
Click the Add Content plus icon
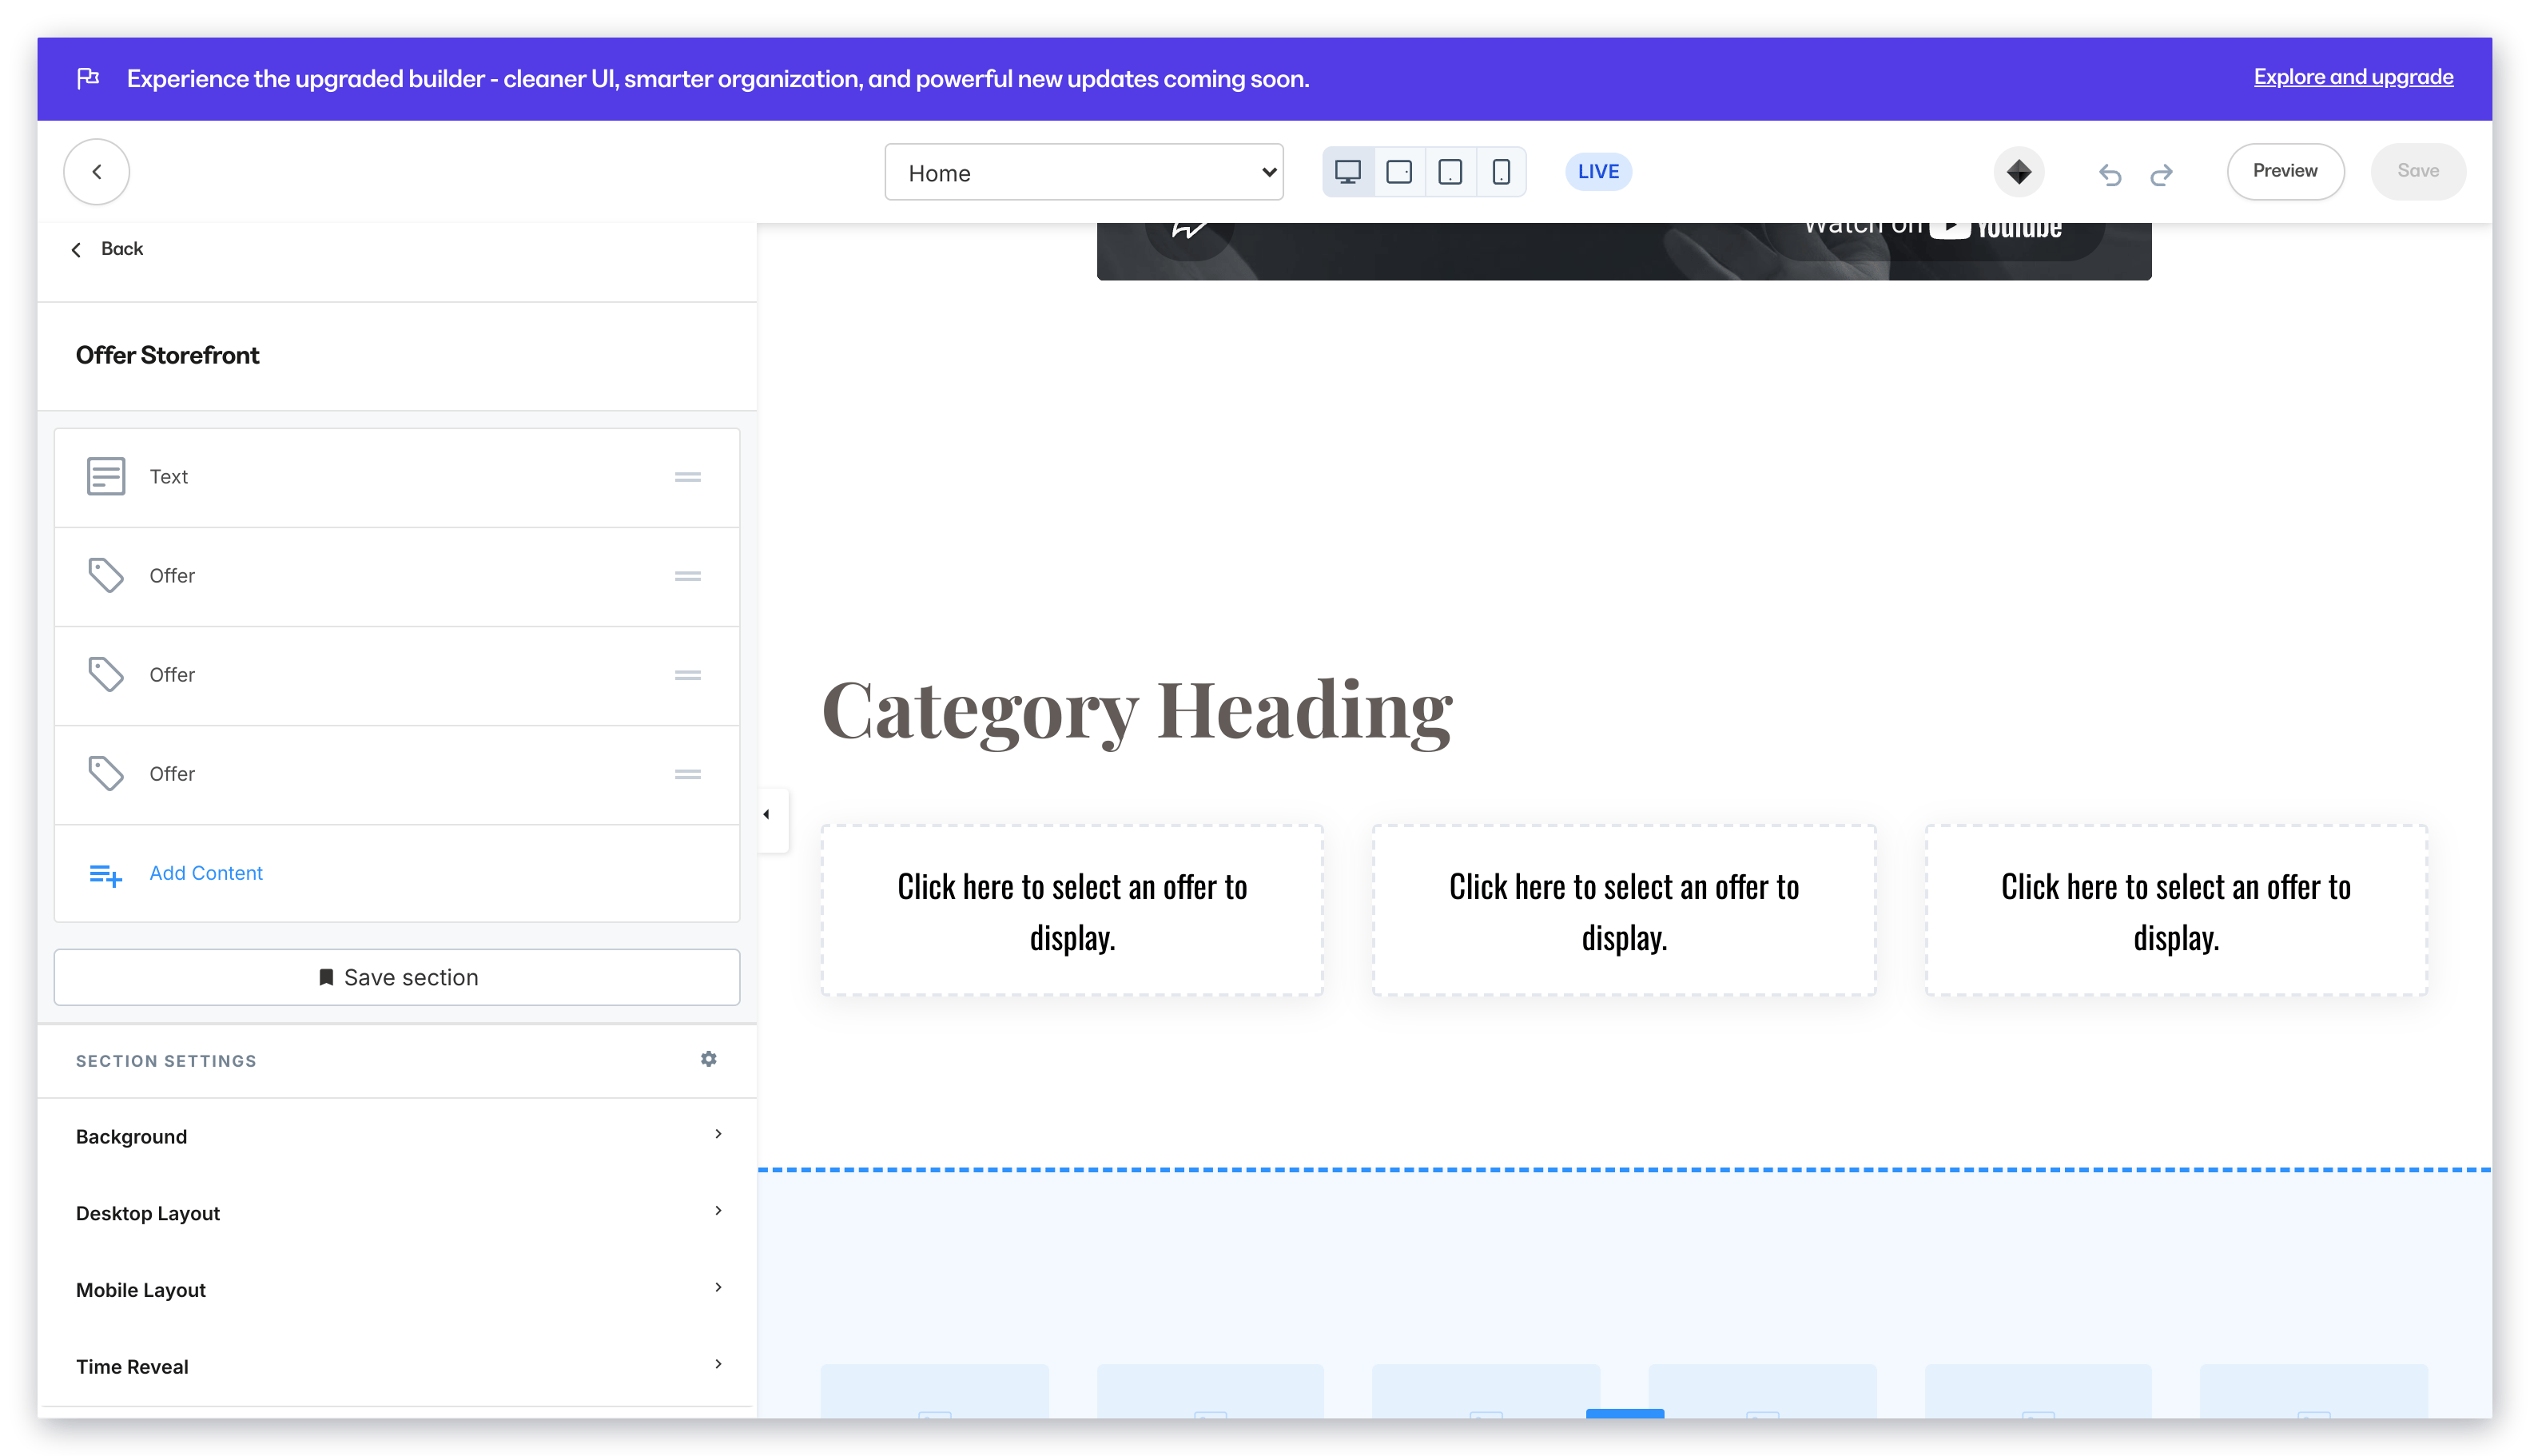106,875
